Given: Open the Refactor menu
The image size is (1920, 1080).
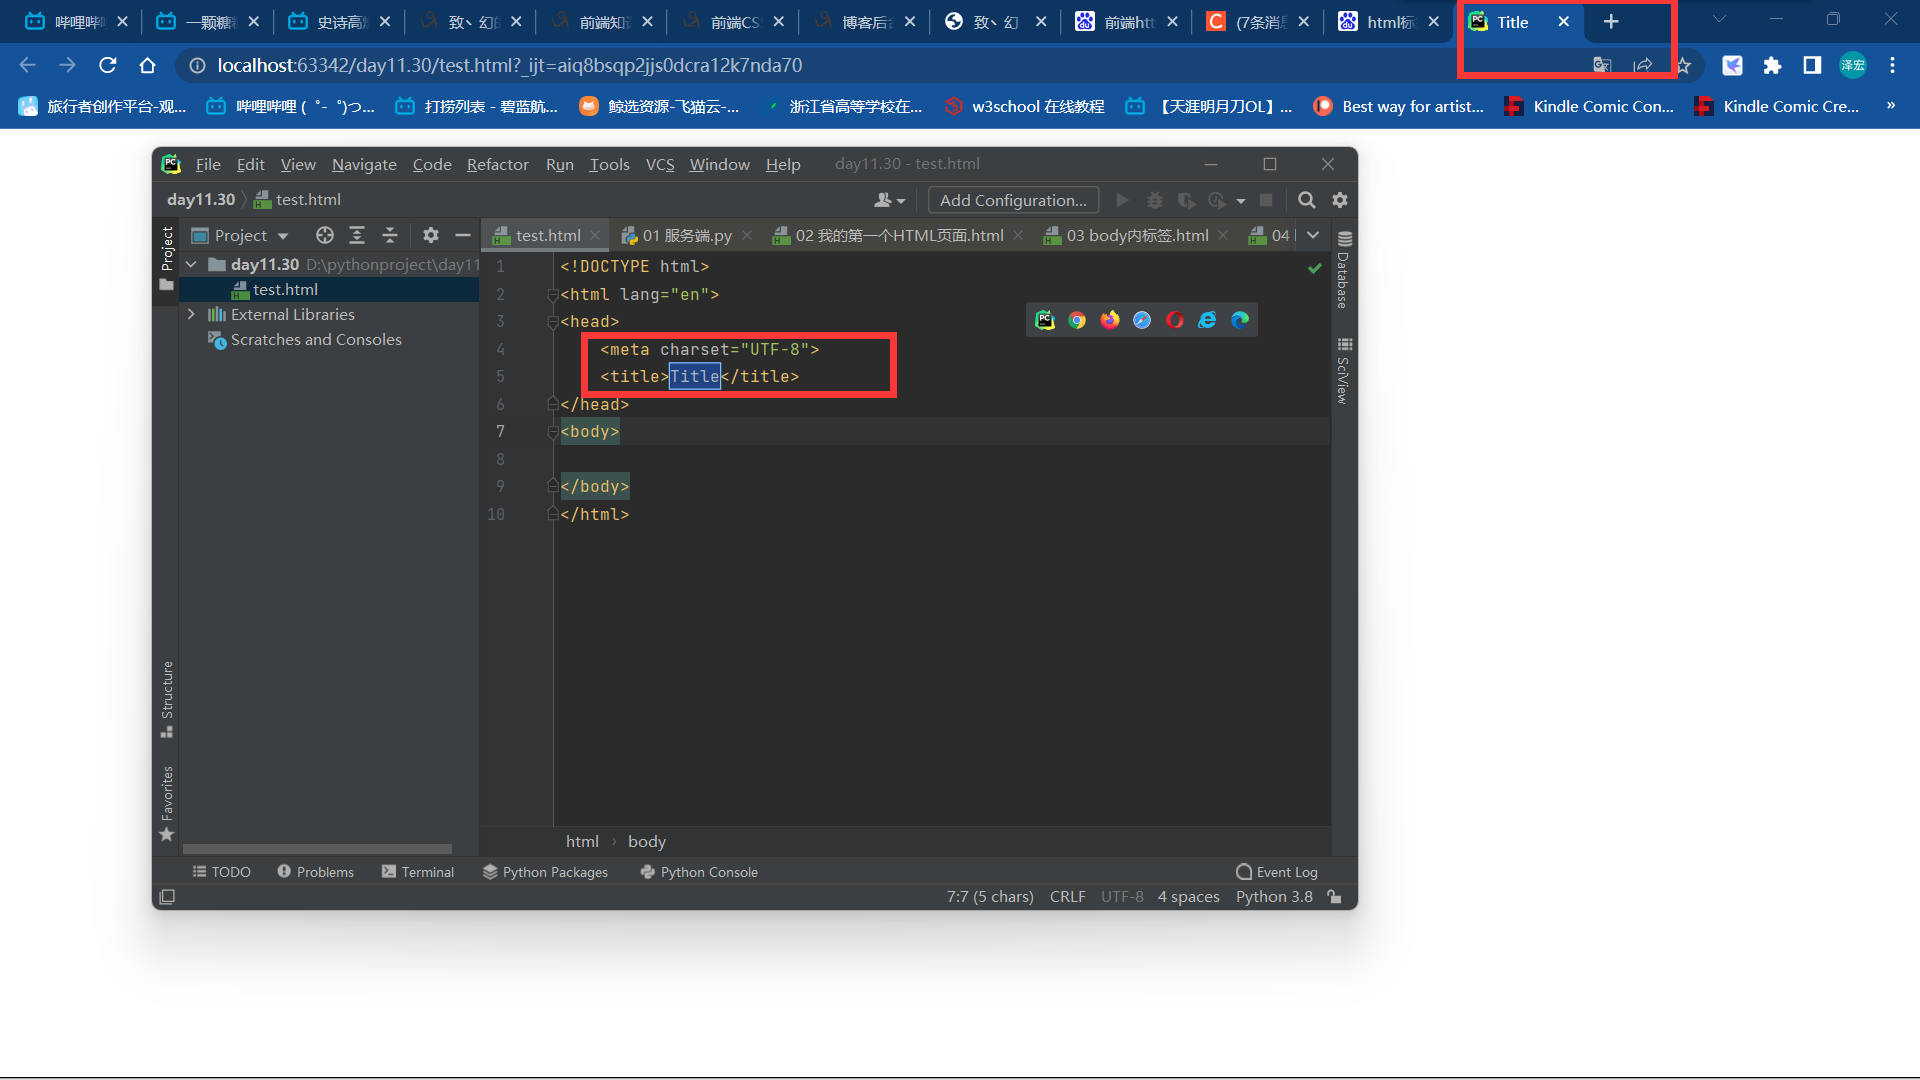Looking at the screenshot, I should click(x=497, y=164).
